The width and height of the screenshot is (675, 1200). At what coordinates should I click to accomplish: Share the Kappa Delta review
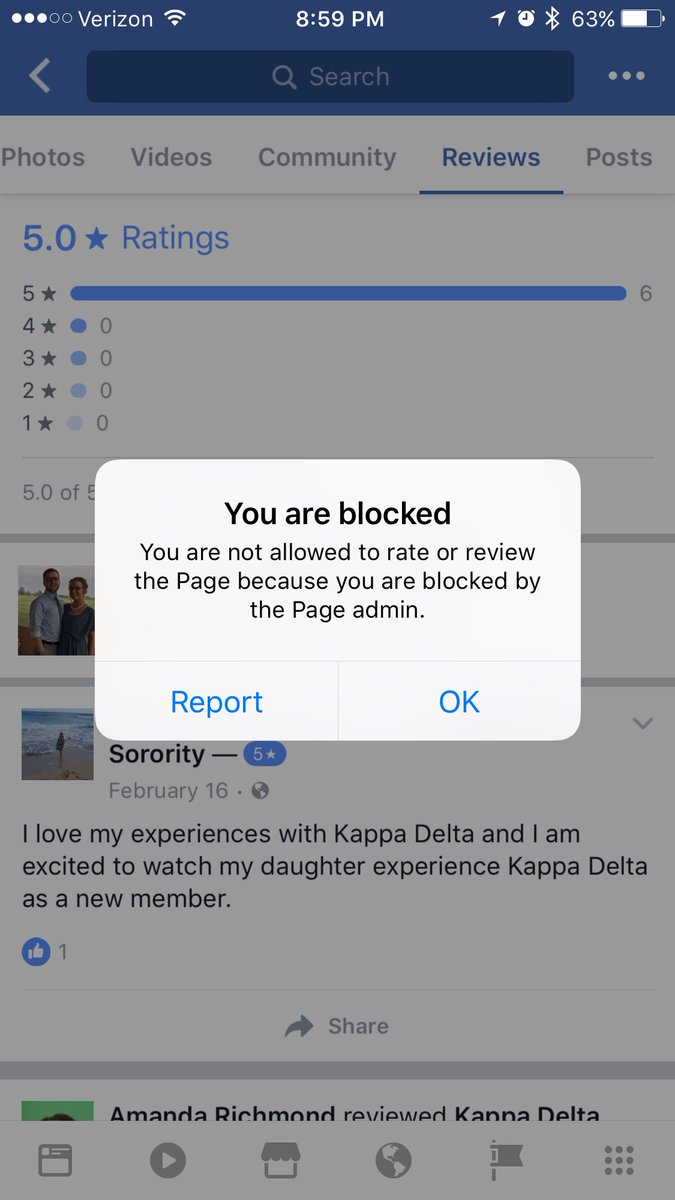click(337, 1026)
